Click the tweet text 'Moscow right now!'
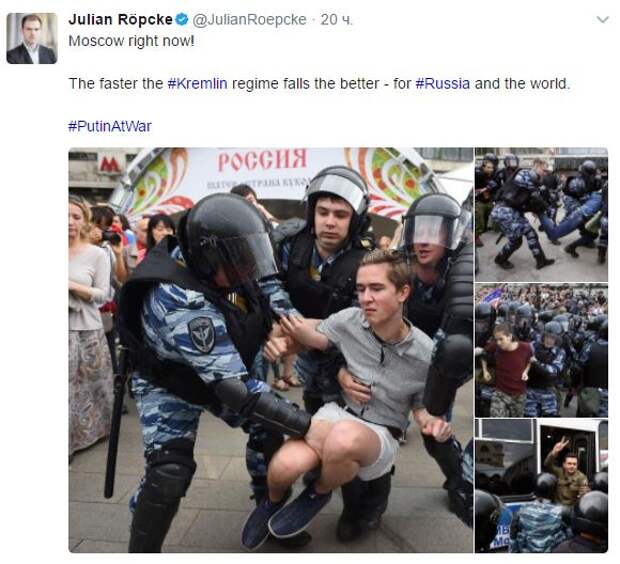 (131, 41)
